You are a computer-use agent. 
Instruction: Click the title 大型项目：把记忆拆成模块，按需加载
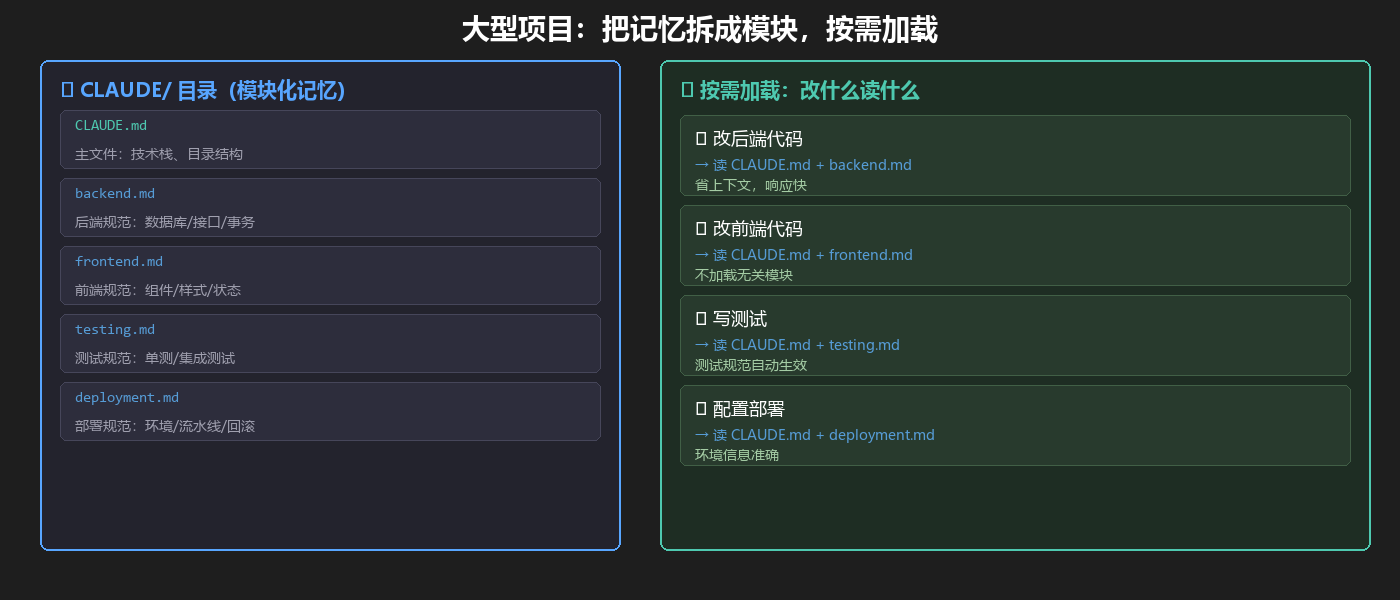(x=700, y=30)
